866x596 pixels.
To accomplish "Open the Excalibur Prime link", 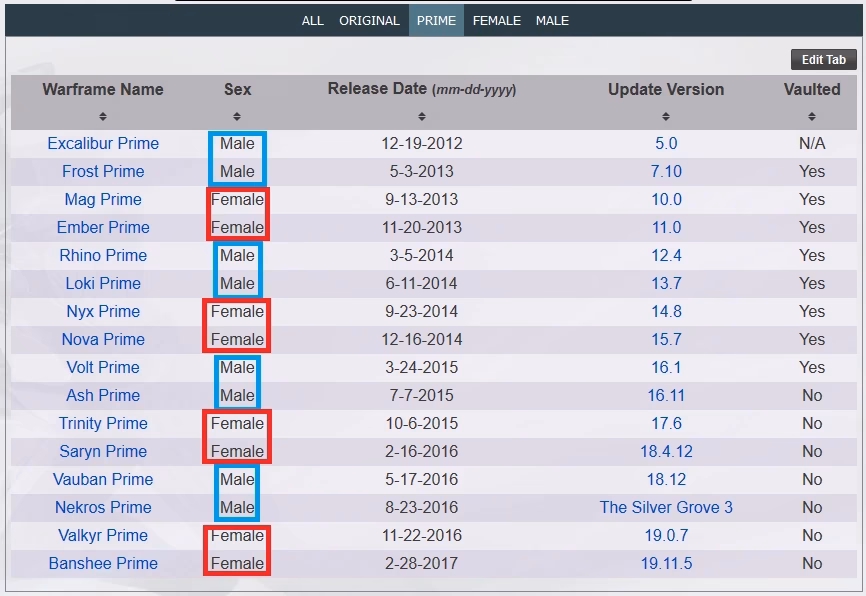I will [103, 144].
